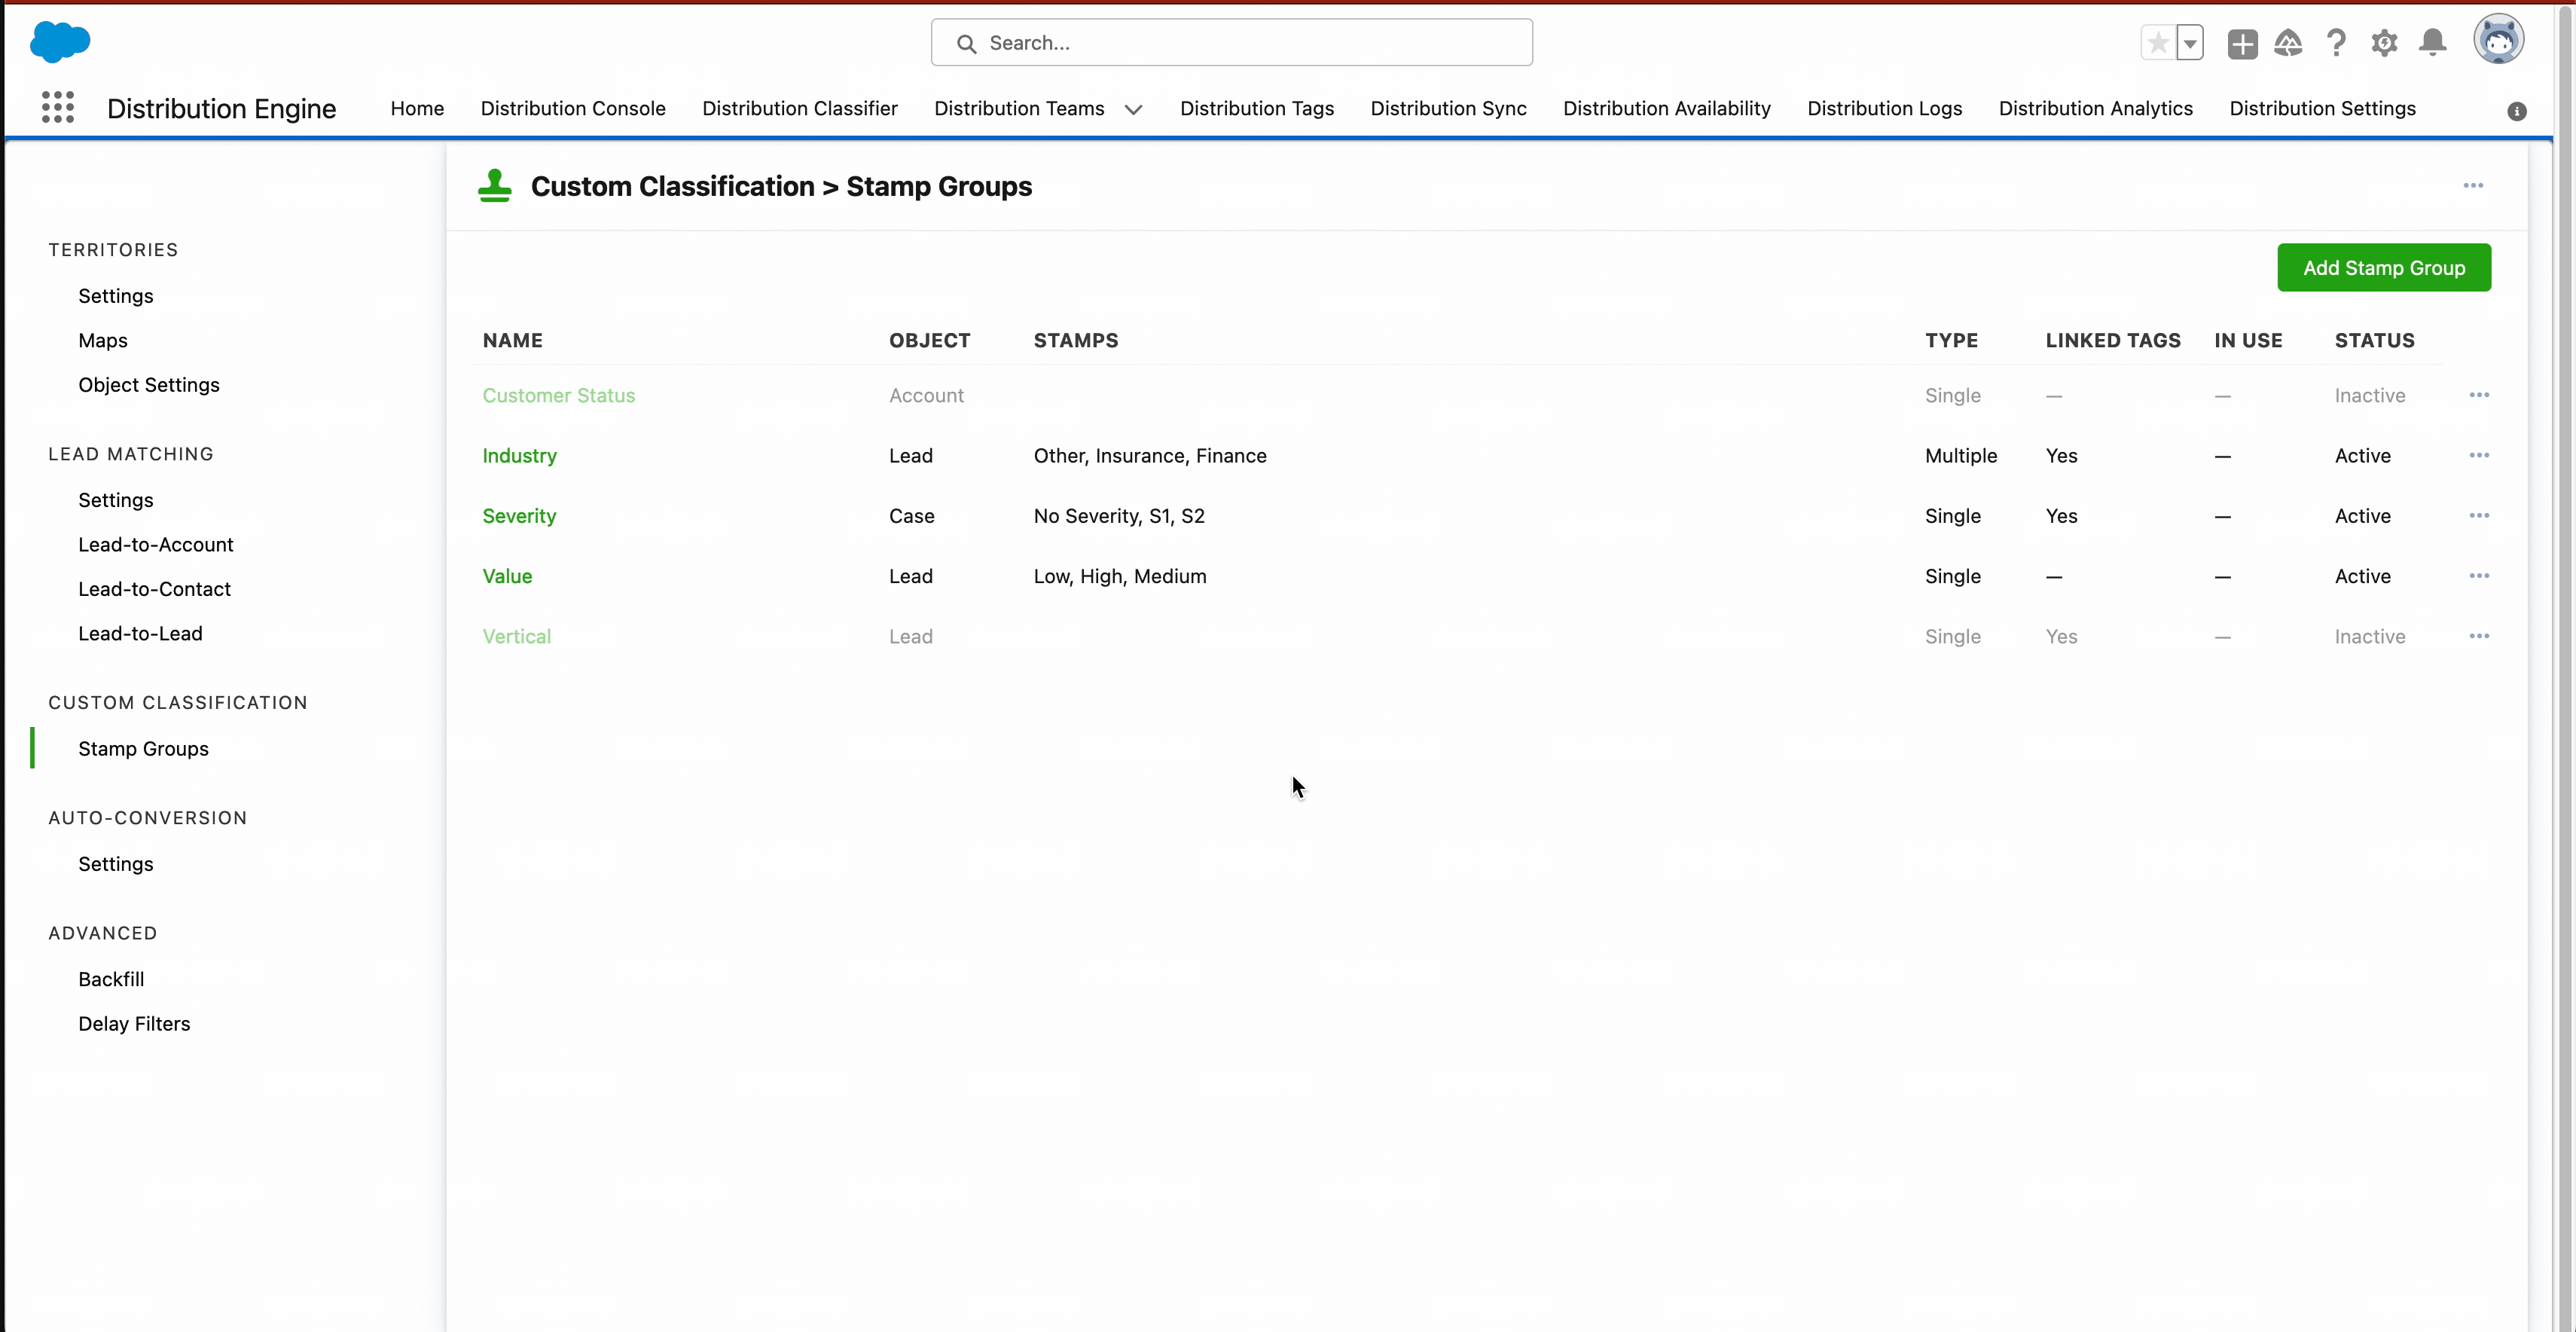Click the 'Low, High, Medium' stamps cell
The width and height of the screenshot is (2576, 1332).
point(1120,576)
